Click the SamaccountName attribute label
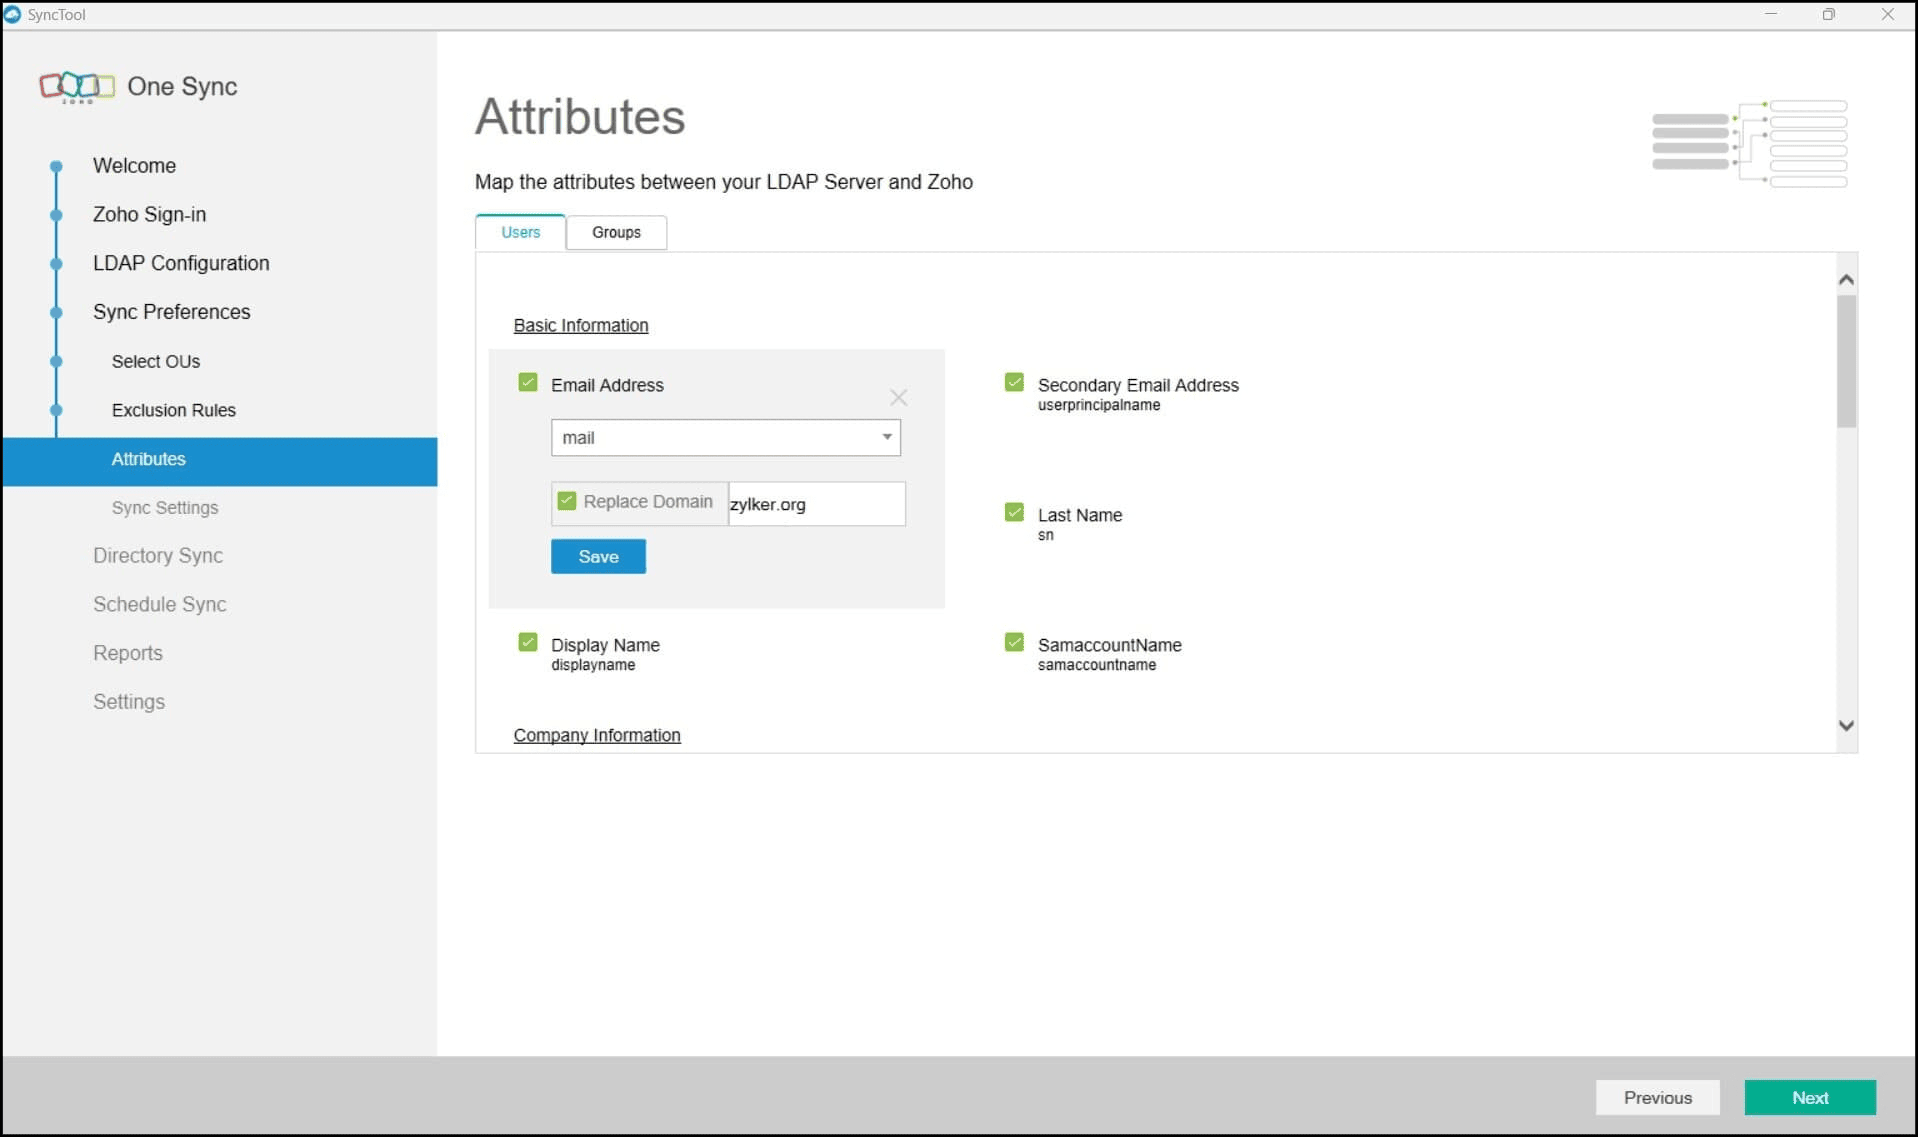 [x=1110, y=646]
